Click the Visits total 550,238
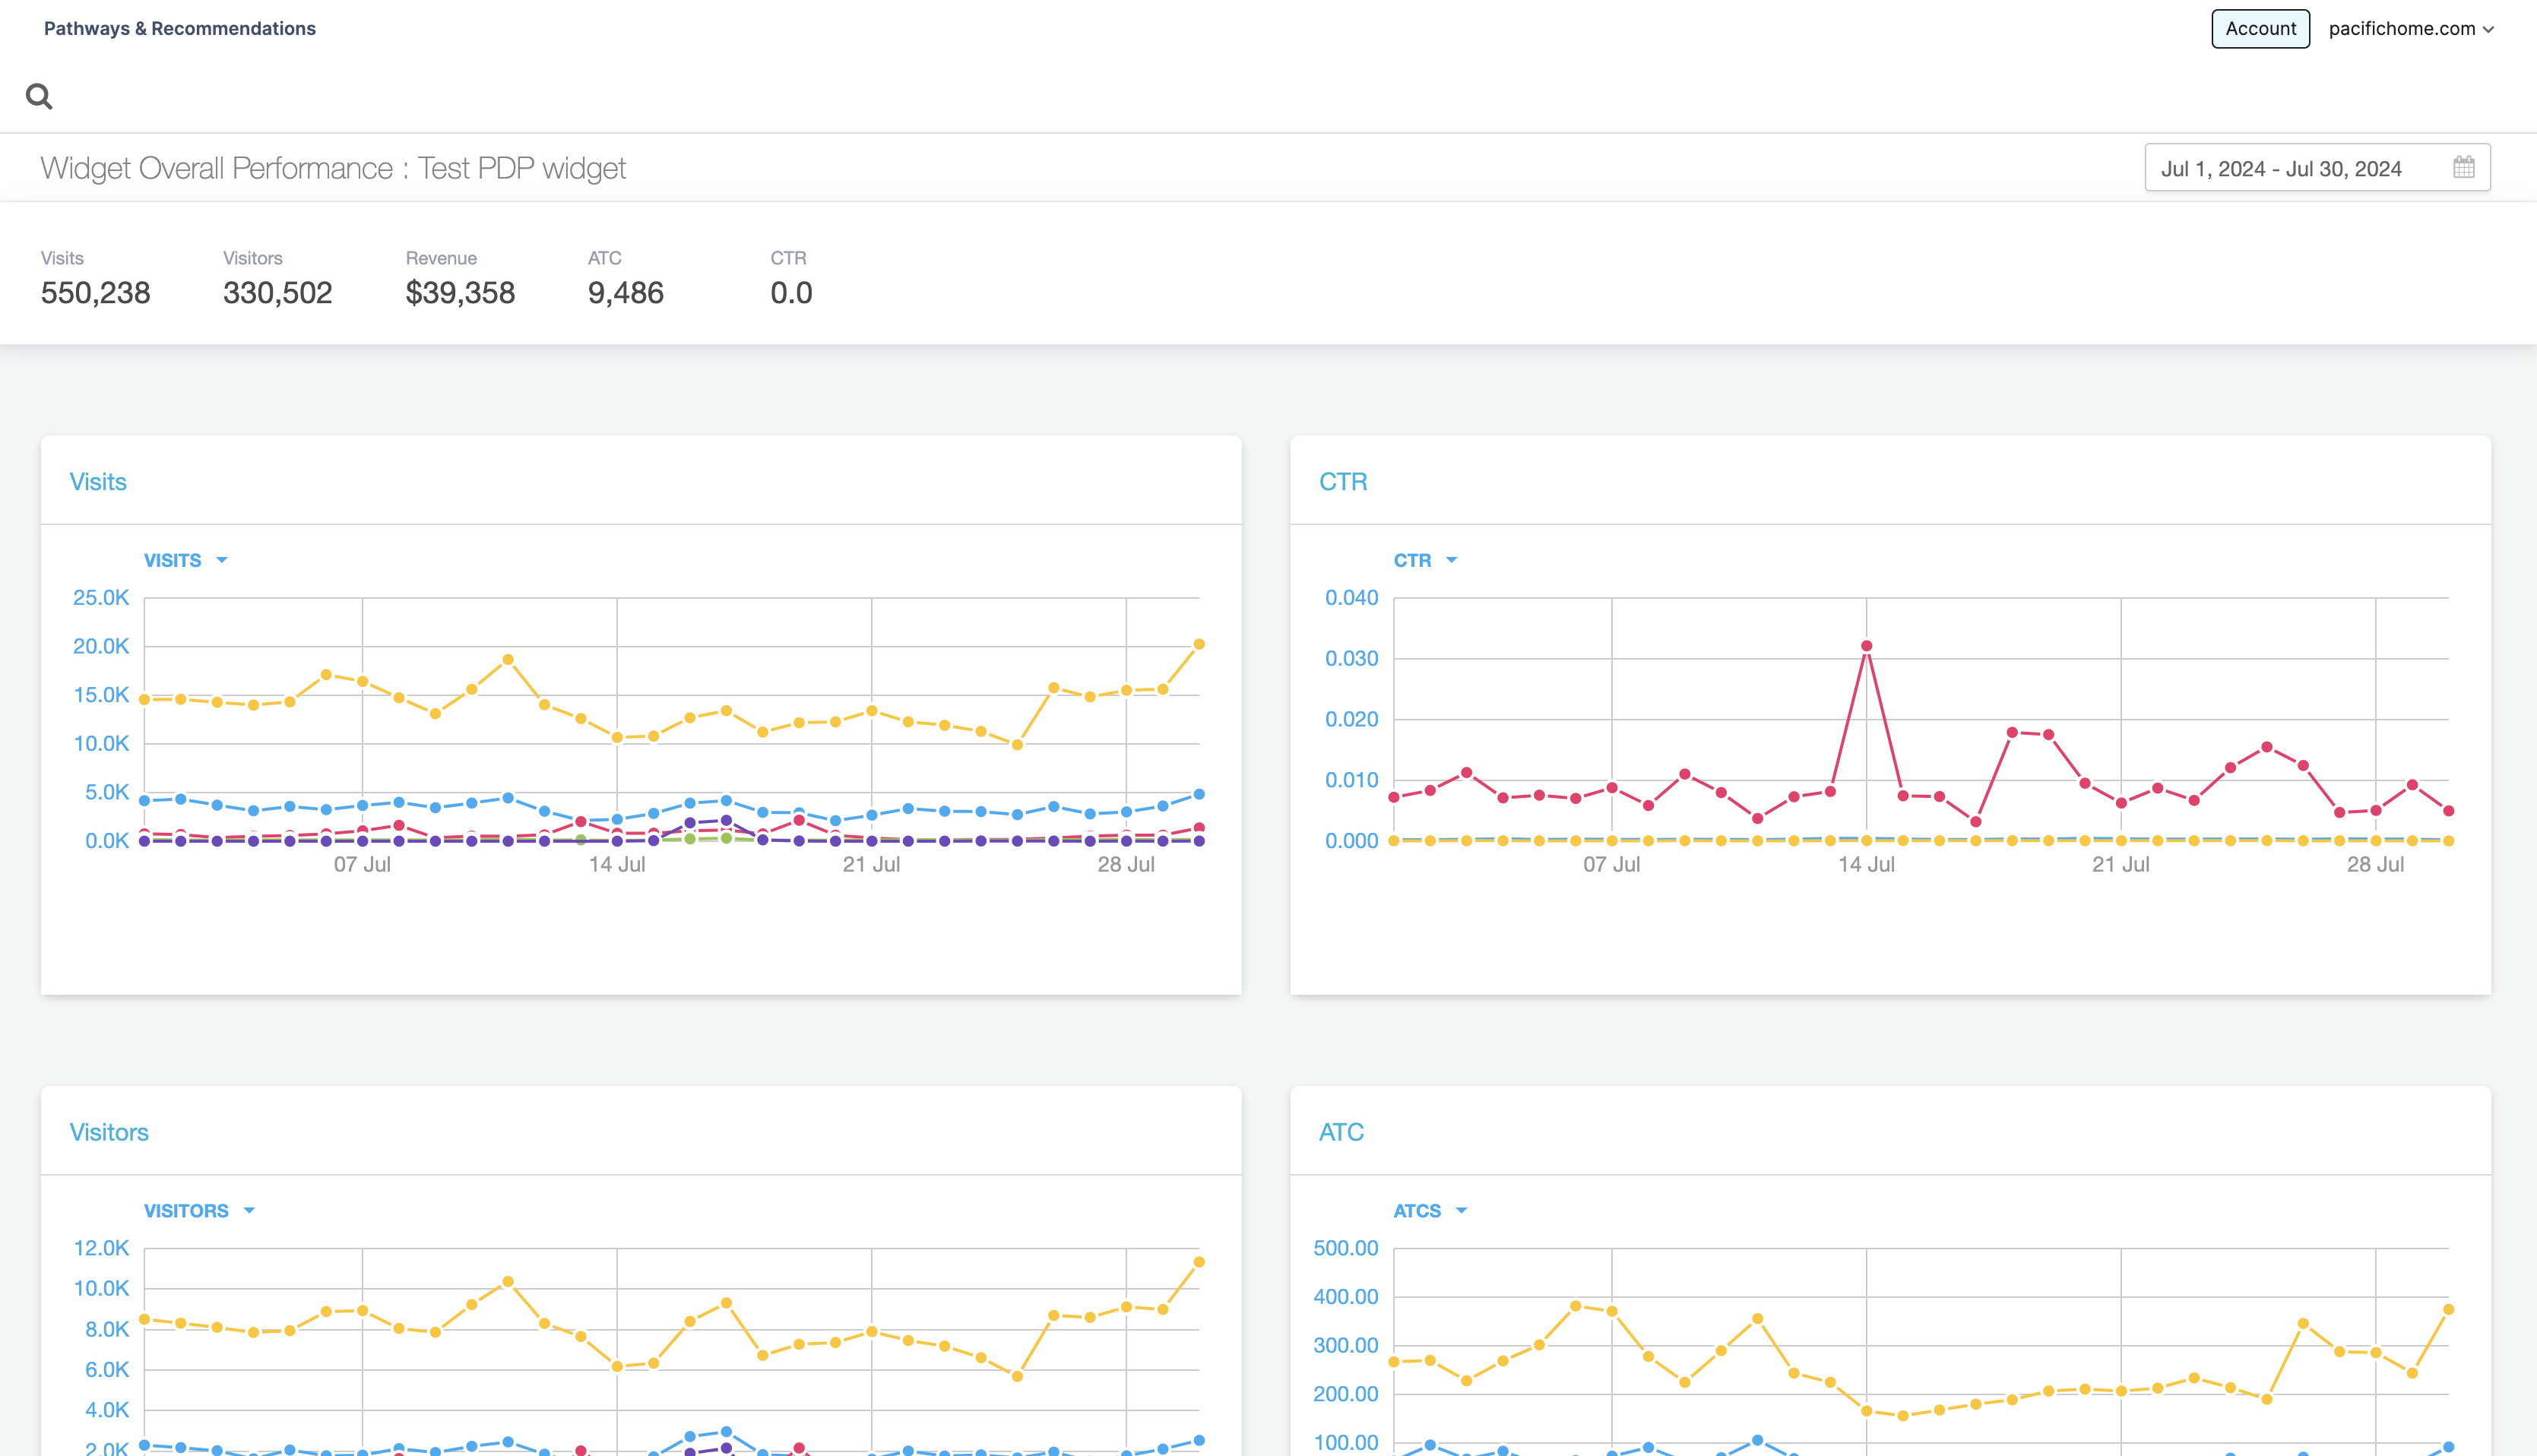2537x1456 pixels. coord(95,293)
